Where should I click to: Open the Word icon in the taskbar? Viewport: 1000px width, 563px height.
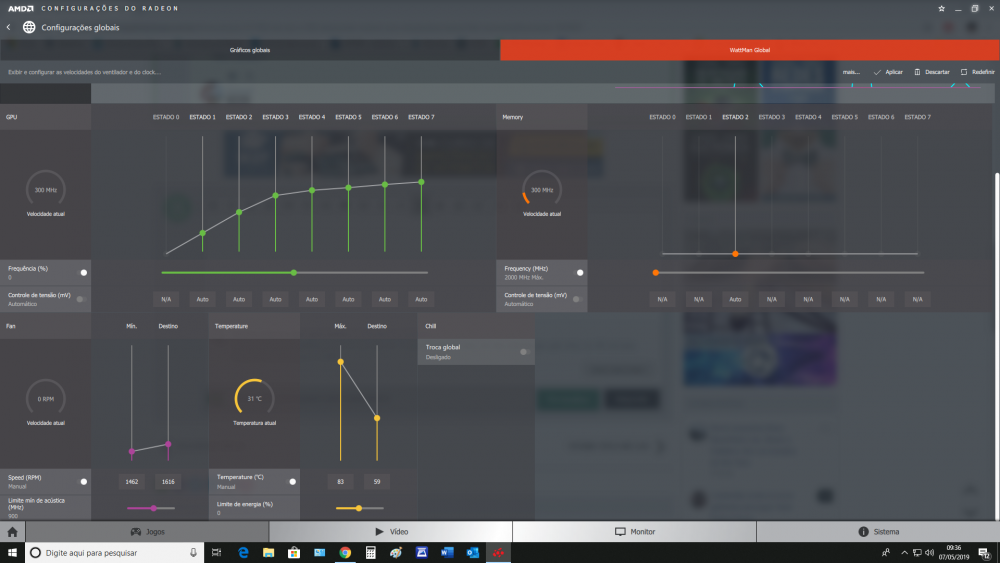pos(447,553)
